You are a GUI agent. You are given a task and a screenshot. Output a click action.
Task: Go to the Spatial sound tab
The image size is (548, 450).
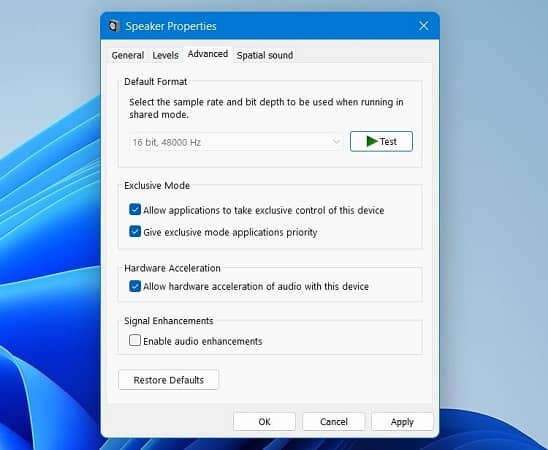(x=265, y=55)
